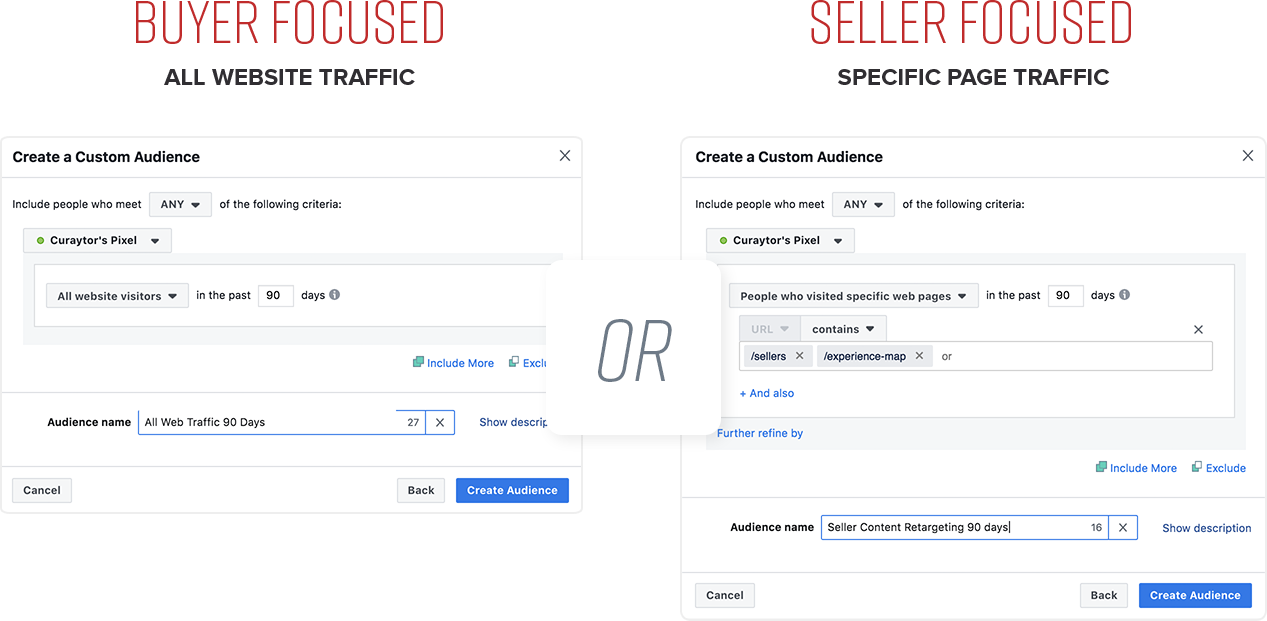Viewport: 1267px width, 621px height.
Task: Remove the /experience-map URL tag
Action: (x=919, y=356)
